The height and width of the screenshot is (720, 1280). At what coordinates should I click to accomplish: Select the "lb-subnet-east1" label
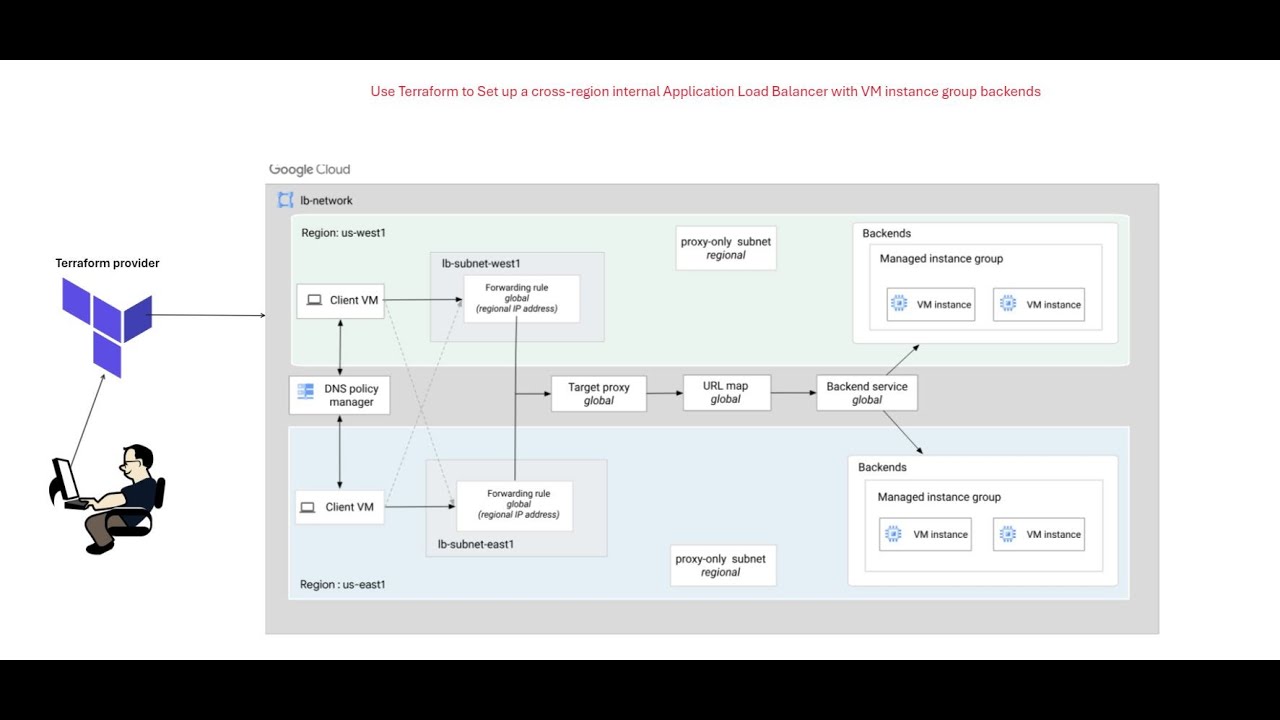click(x=476, y=545)
